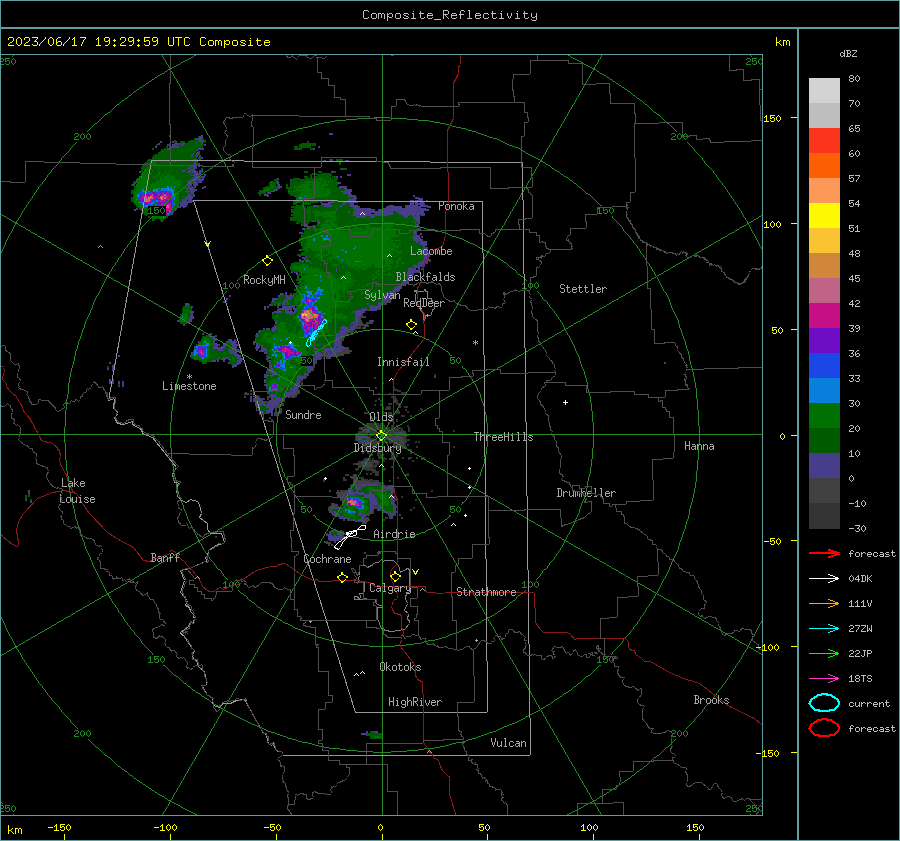
Task: Click the Strathmore label
Action: click(486, 592)
